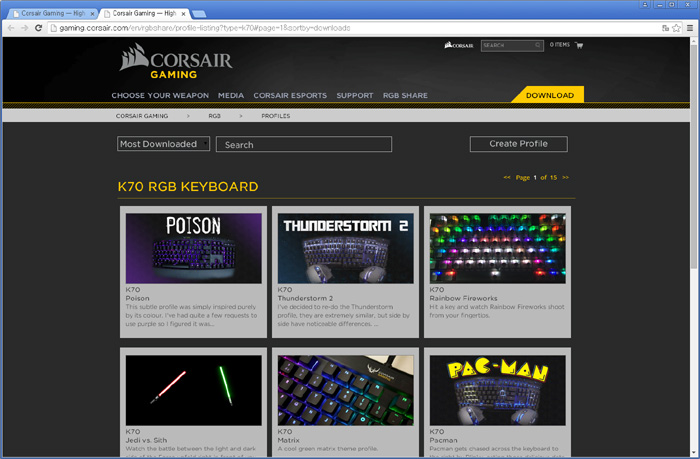Click the profile Search field
Image resolution: width=700 pixels, height=459 pixels.
coord(304,144)
